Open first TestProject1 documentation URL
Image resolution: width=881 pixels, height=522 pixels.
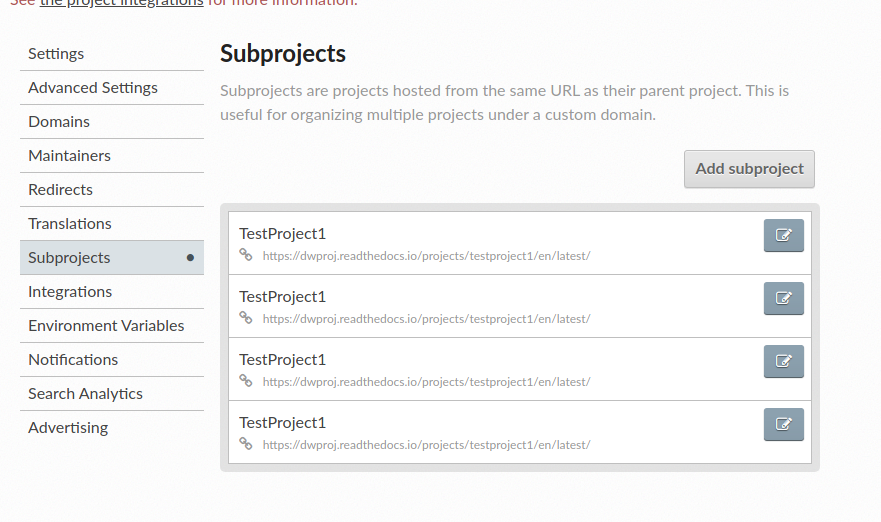[x=426, y=256]
